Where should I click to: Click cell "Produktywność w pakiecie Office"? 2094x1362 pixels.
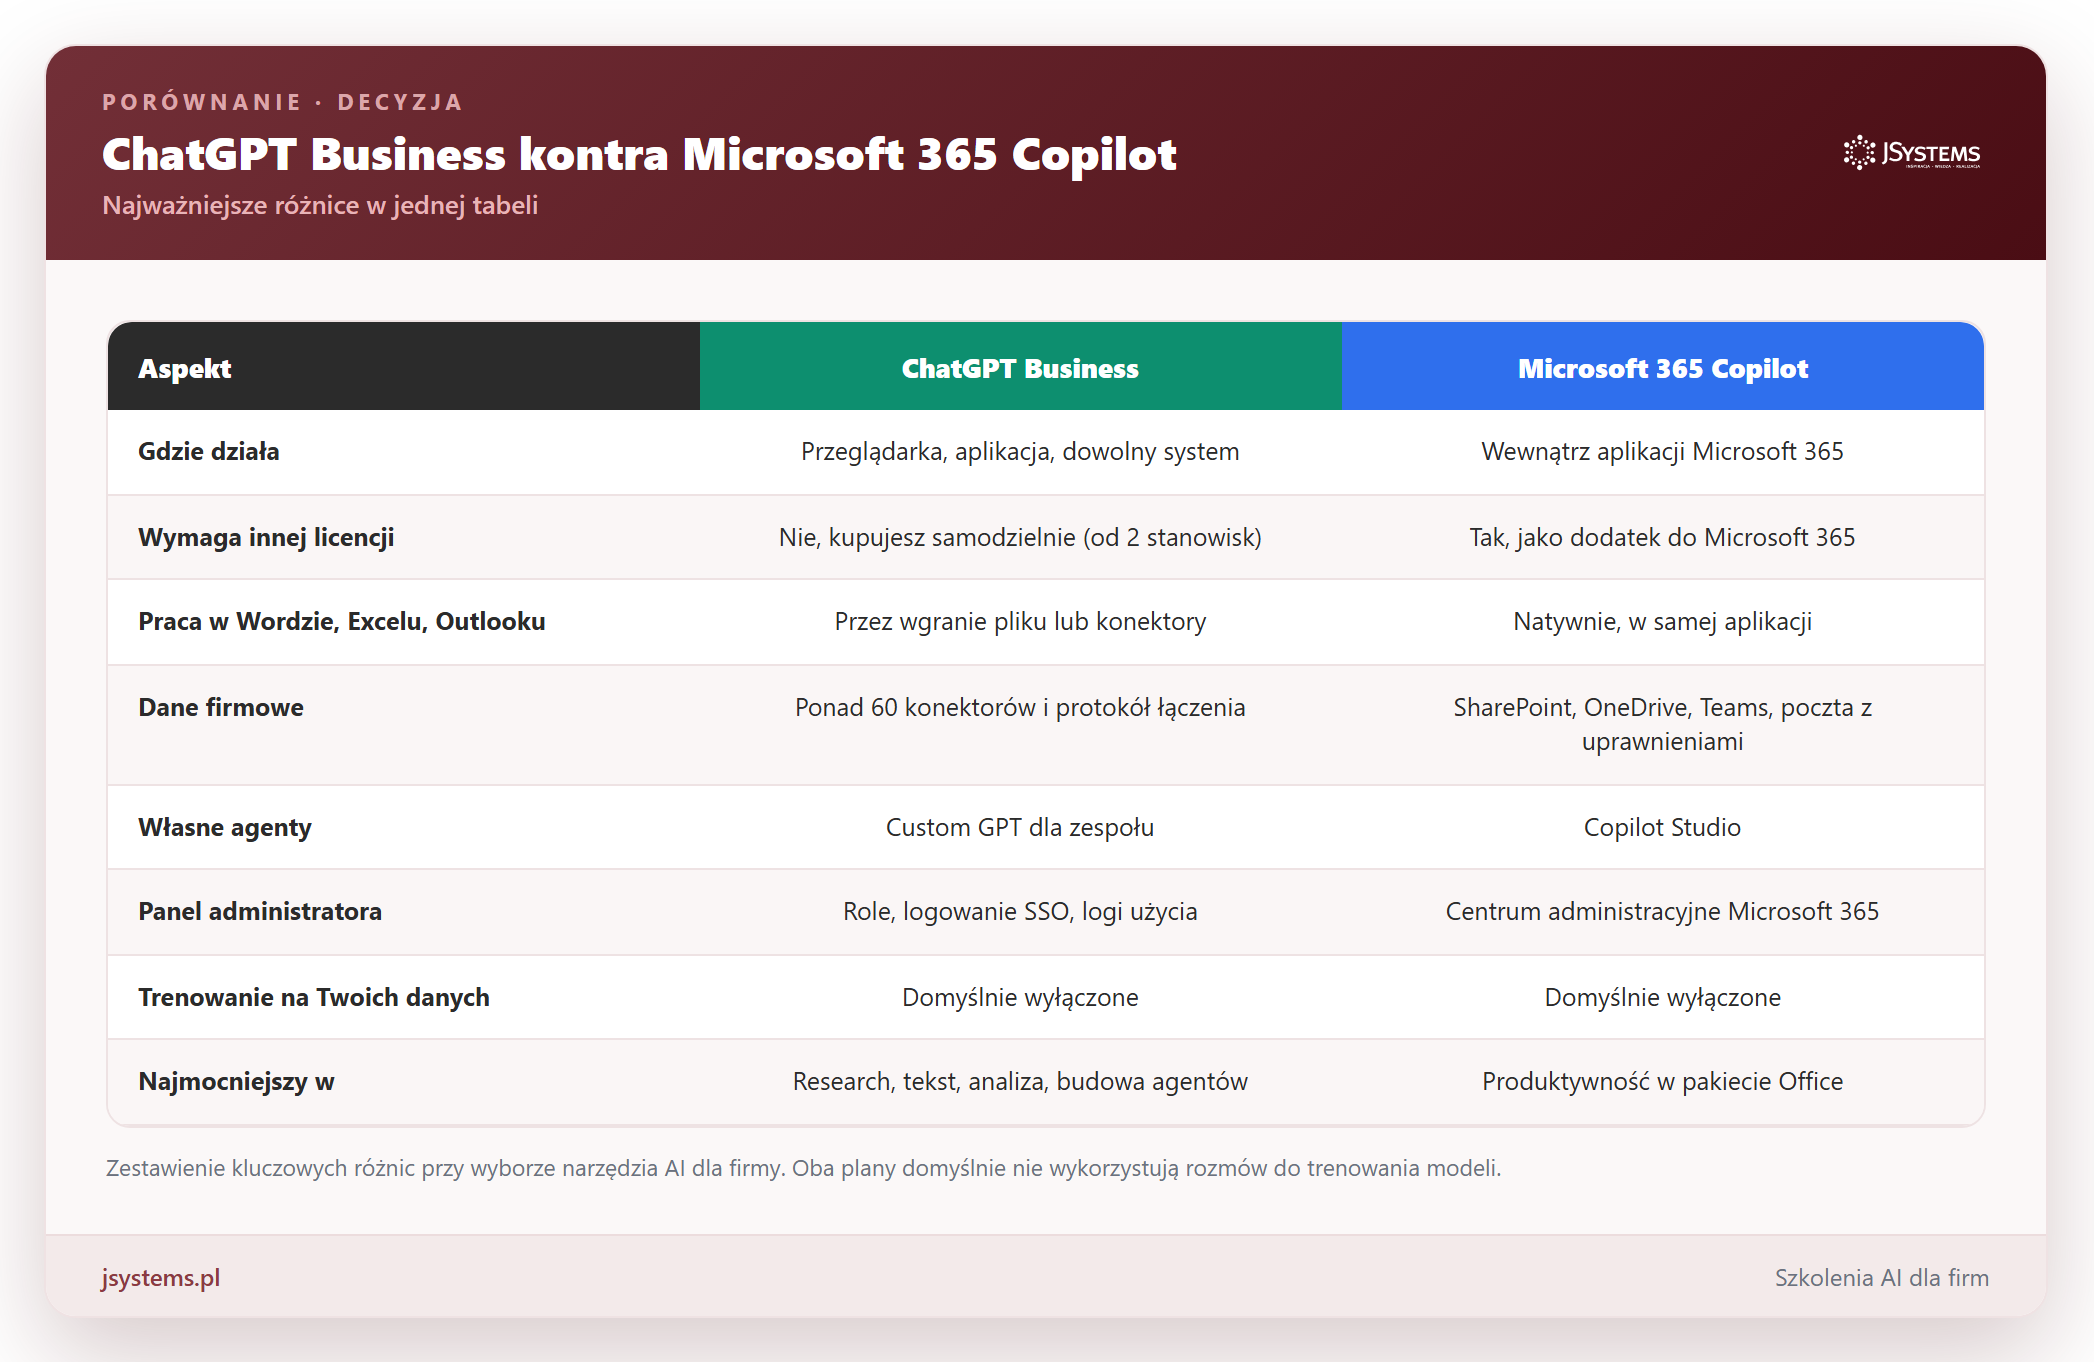pyautogui.click(x=1662, y=1082)
